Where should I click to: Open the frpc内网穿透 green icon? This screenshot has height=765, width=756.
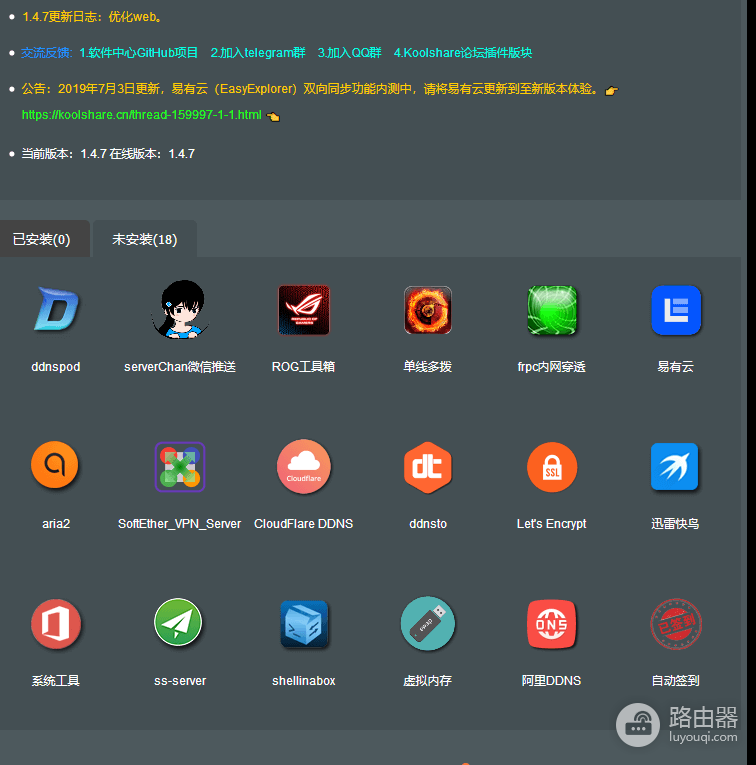(x=552, y=310)
